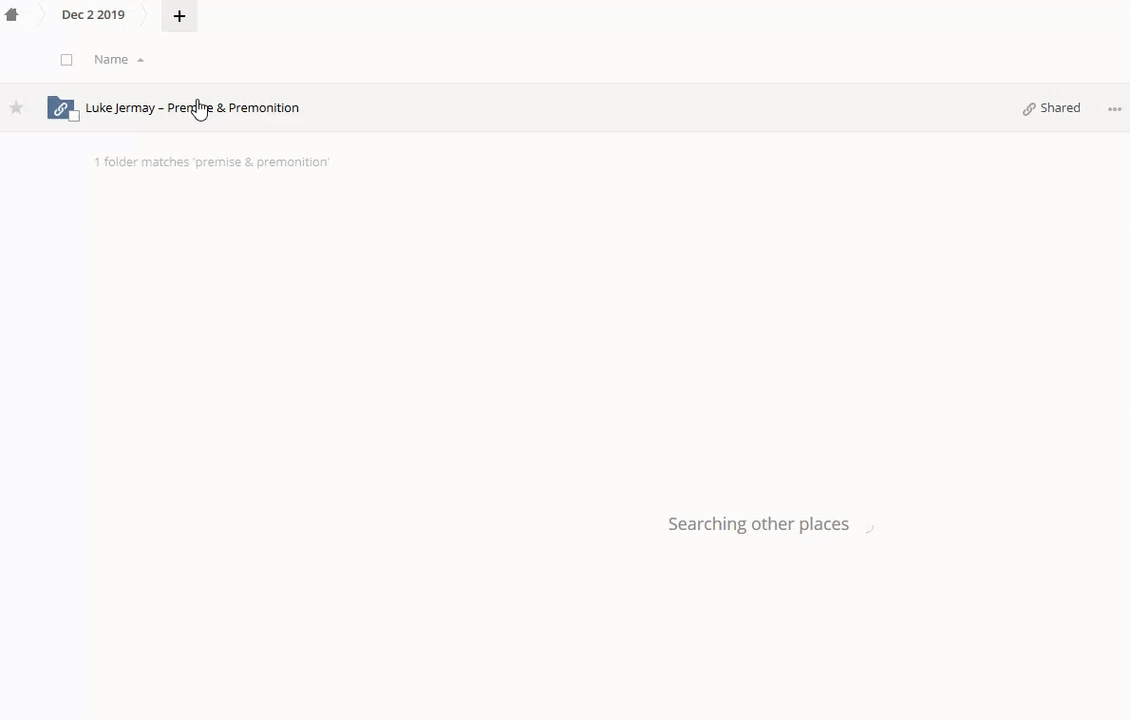Click the shared folder icon with link symbol
Viewport: 1130px width, 720px height.
tap(59, 107)
